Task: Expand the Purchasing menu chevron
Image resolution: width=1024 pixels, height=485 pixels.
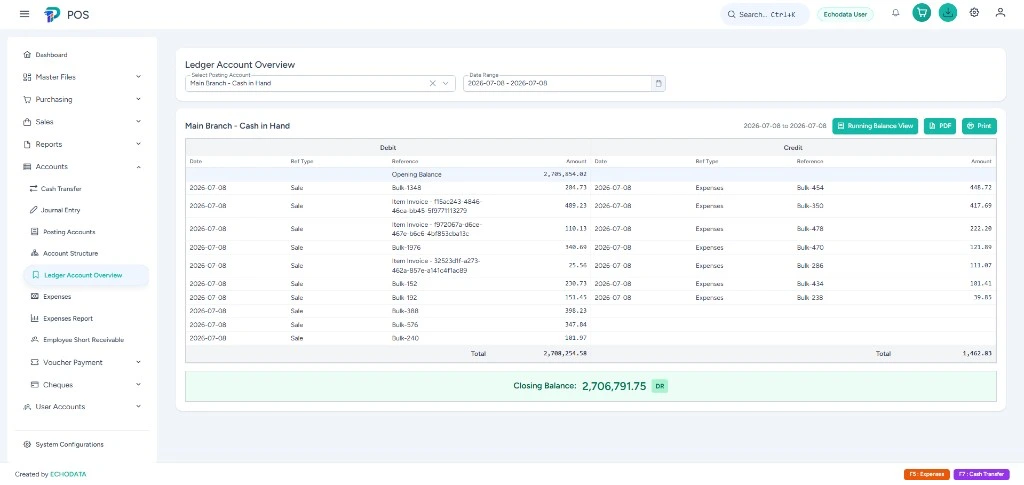Action: 138,99
